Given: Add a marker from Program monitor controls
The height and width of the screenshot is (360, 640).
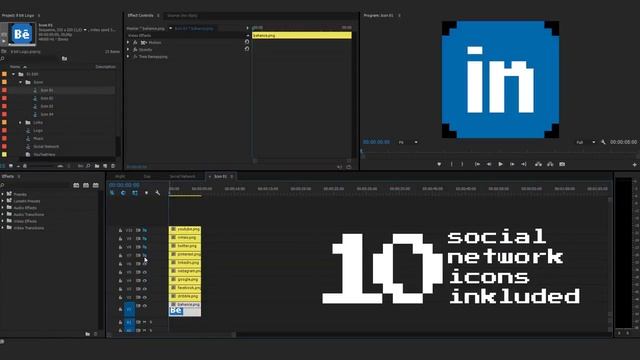Looking at the screenshot, I should 439,164.
